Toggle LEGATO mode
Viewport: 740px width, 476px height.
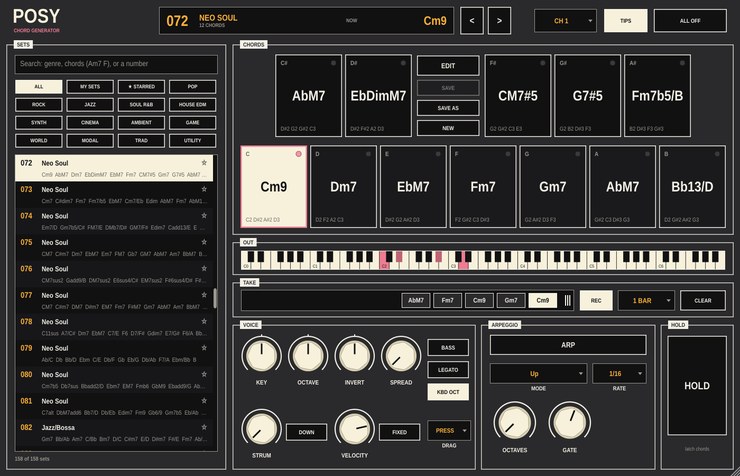448,370
